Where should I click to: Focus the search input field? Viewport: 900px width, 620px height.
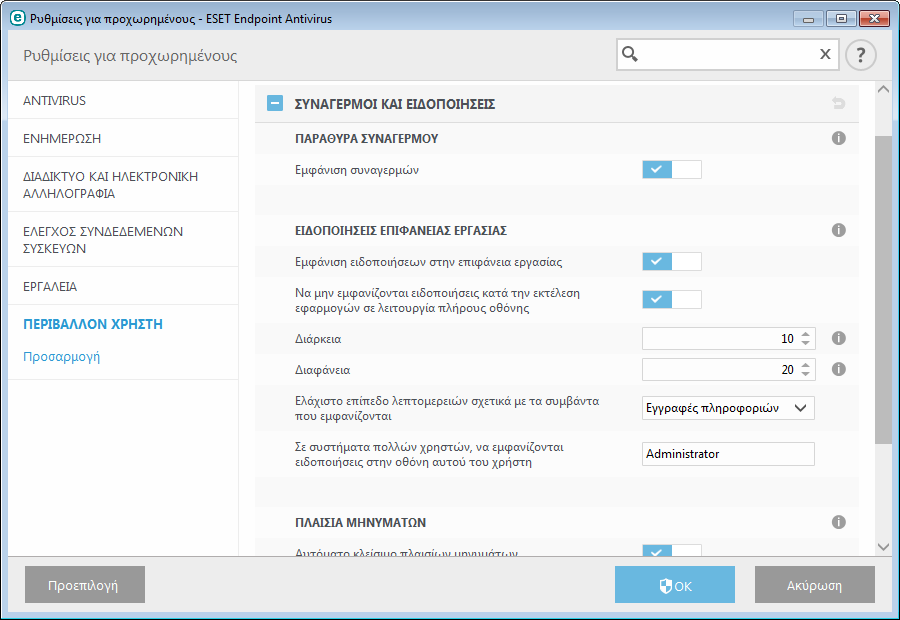(728, 55)
